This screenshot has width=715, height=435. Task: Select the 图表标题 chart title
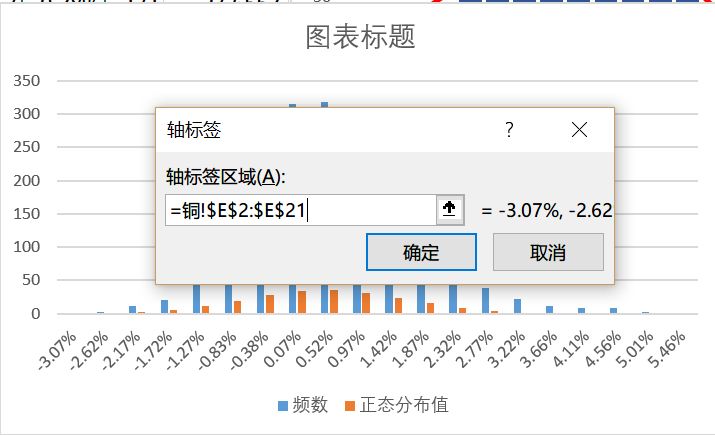click(360, 38)
